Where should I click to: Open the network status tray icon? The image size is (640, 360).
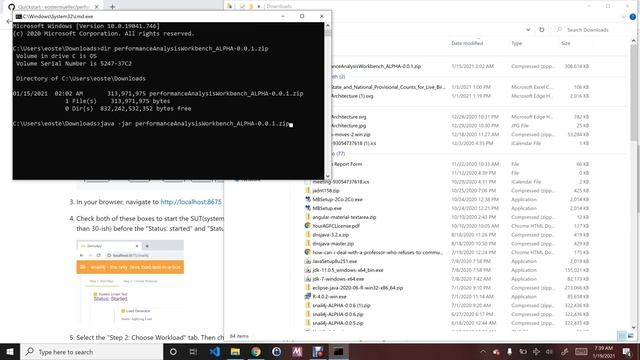point(536,351)
